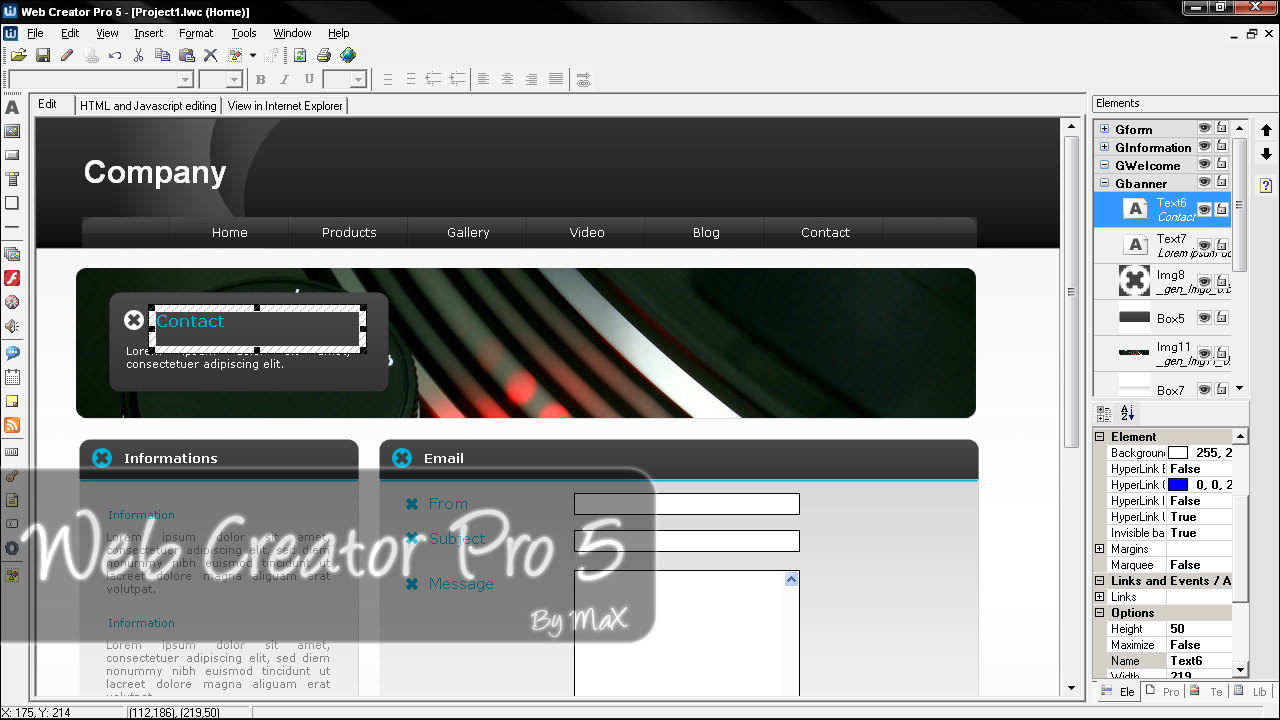Toggle visibility eye for Gform group
The height and width of the screenshot is (720, 1280).
coord(1204,129)
